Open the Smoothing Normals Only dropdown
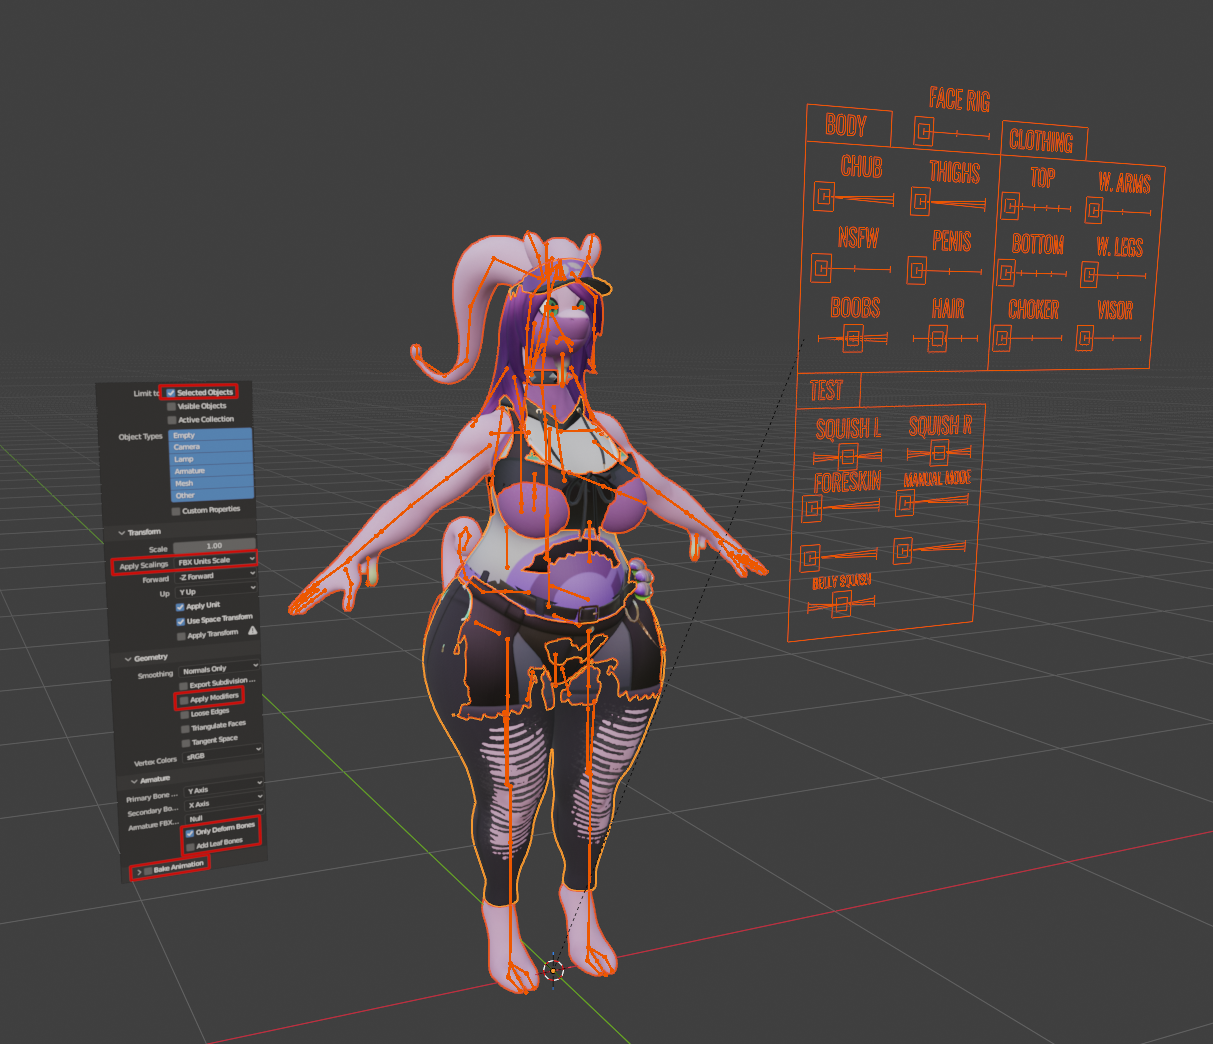The height and width of the screenshot is (1044, 1213). pos(220,668)
